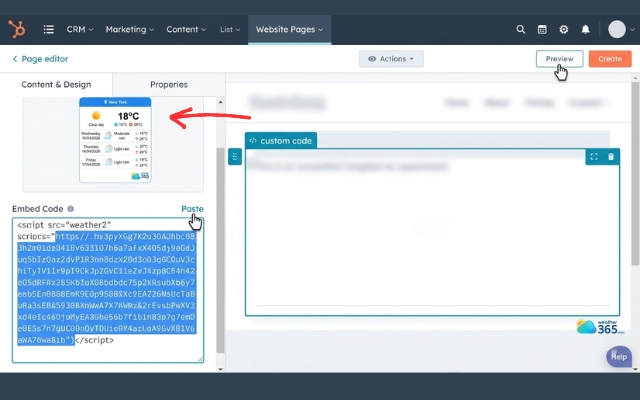640x400 pixels.
Task: Click the drag handle on custom code module
Action: (x=235, y=156)
